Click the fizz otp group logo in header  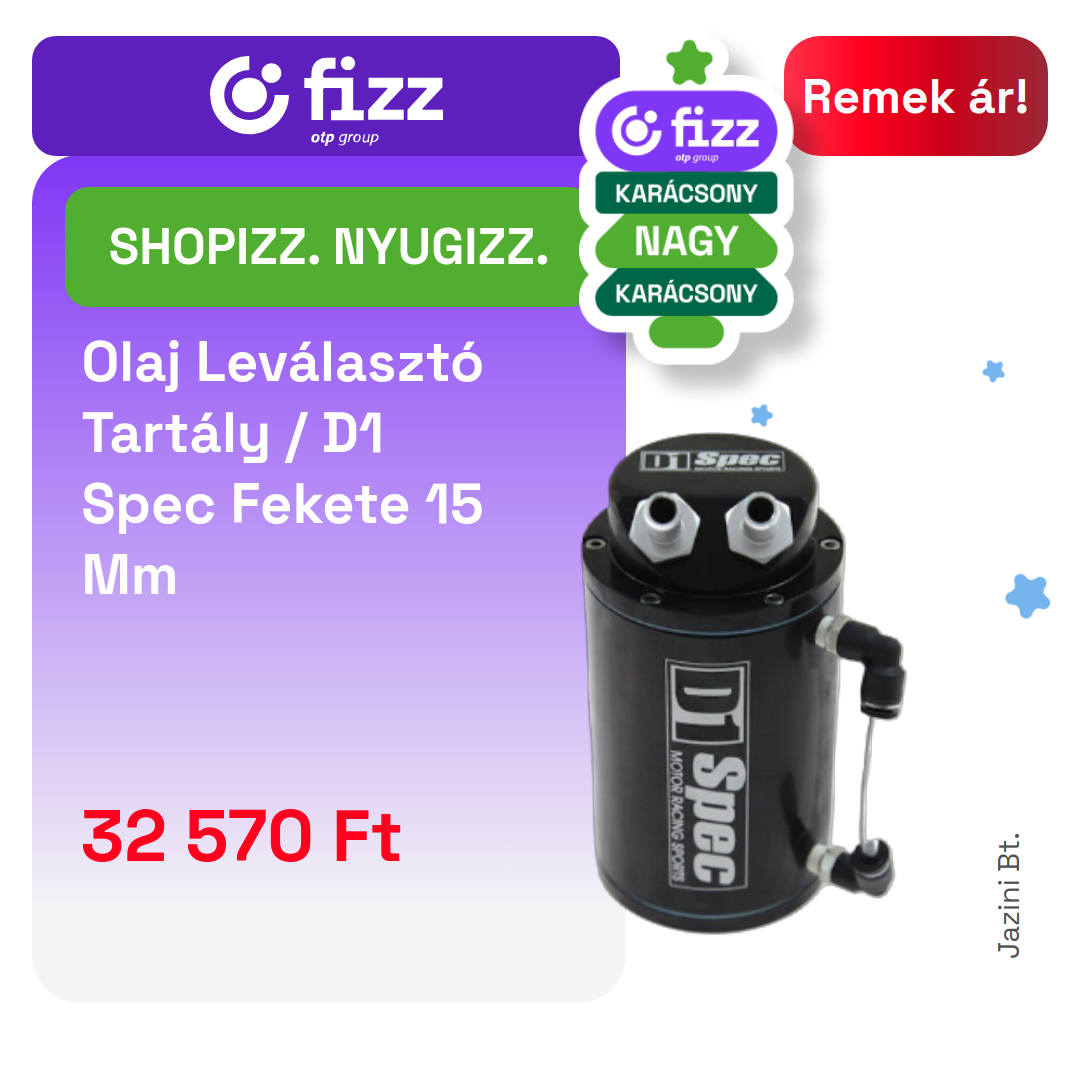327,99
